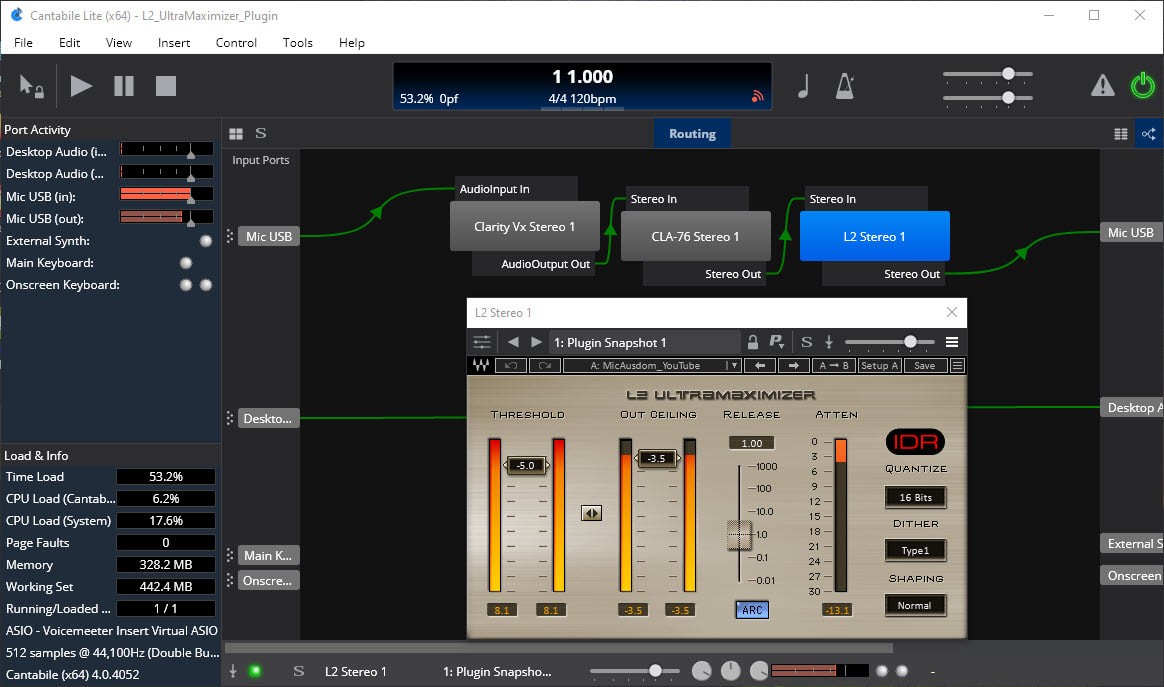Select the L2 Stereo 1 node
The width and height of the screenshot is (1164, 687).
(874, 236)
